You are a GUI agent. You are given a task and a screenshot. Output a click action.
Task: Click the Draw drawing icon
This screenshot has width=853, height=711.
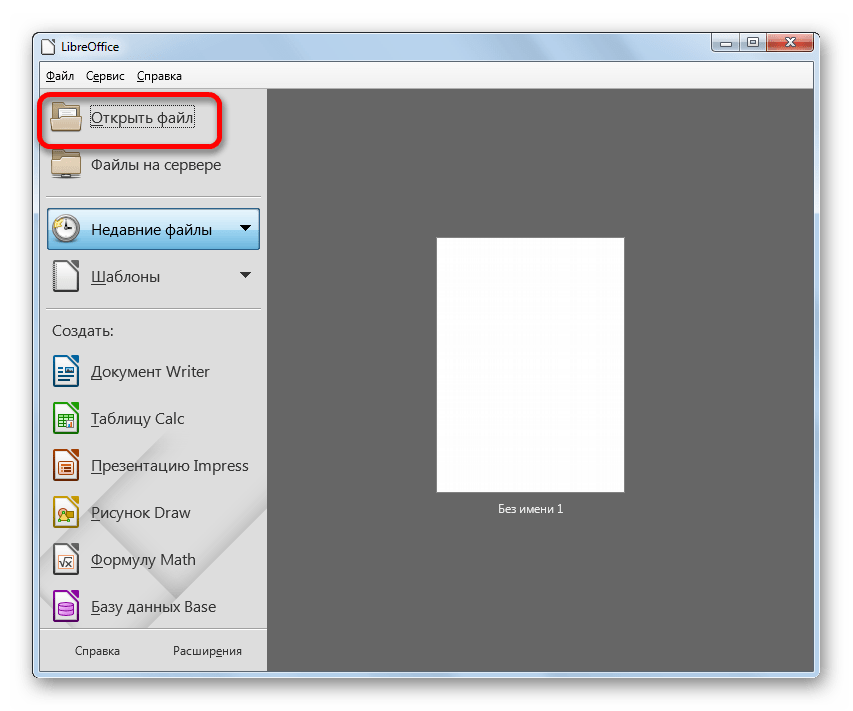[x=66, y=513]
